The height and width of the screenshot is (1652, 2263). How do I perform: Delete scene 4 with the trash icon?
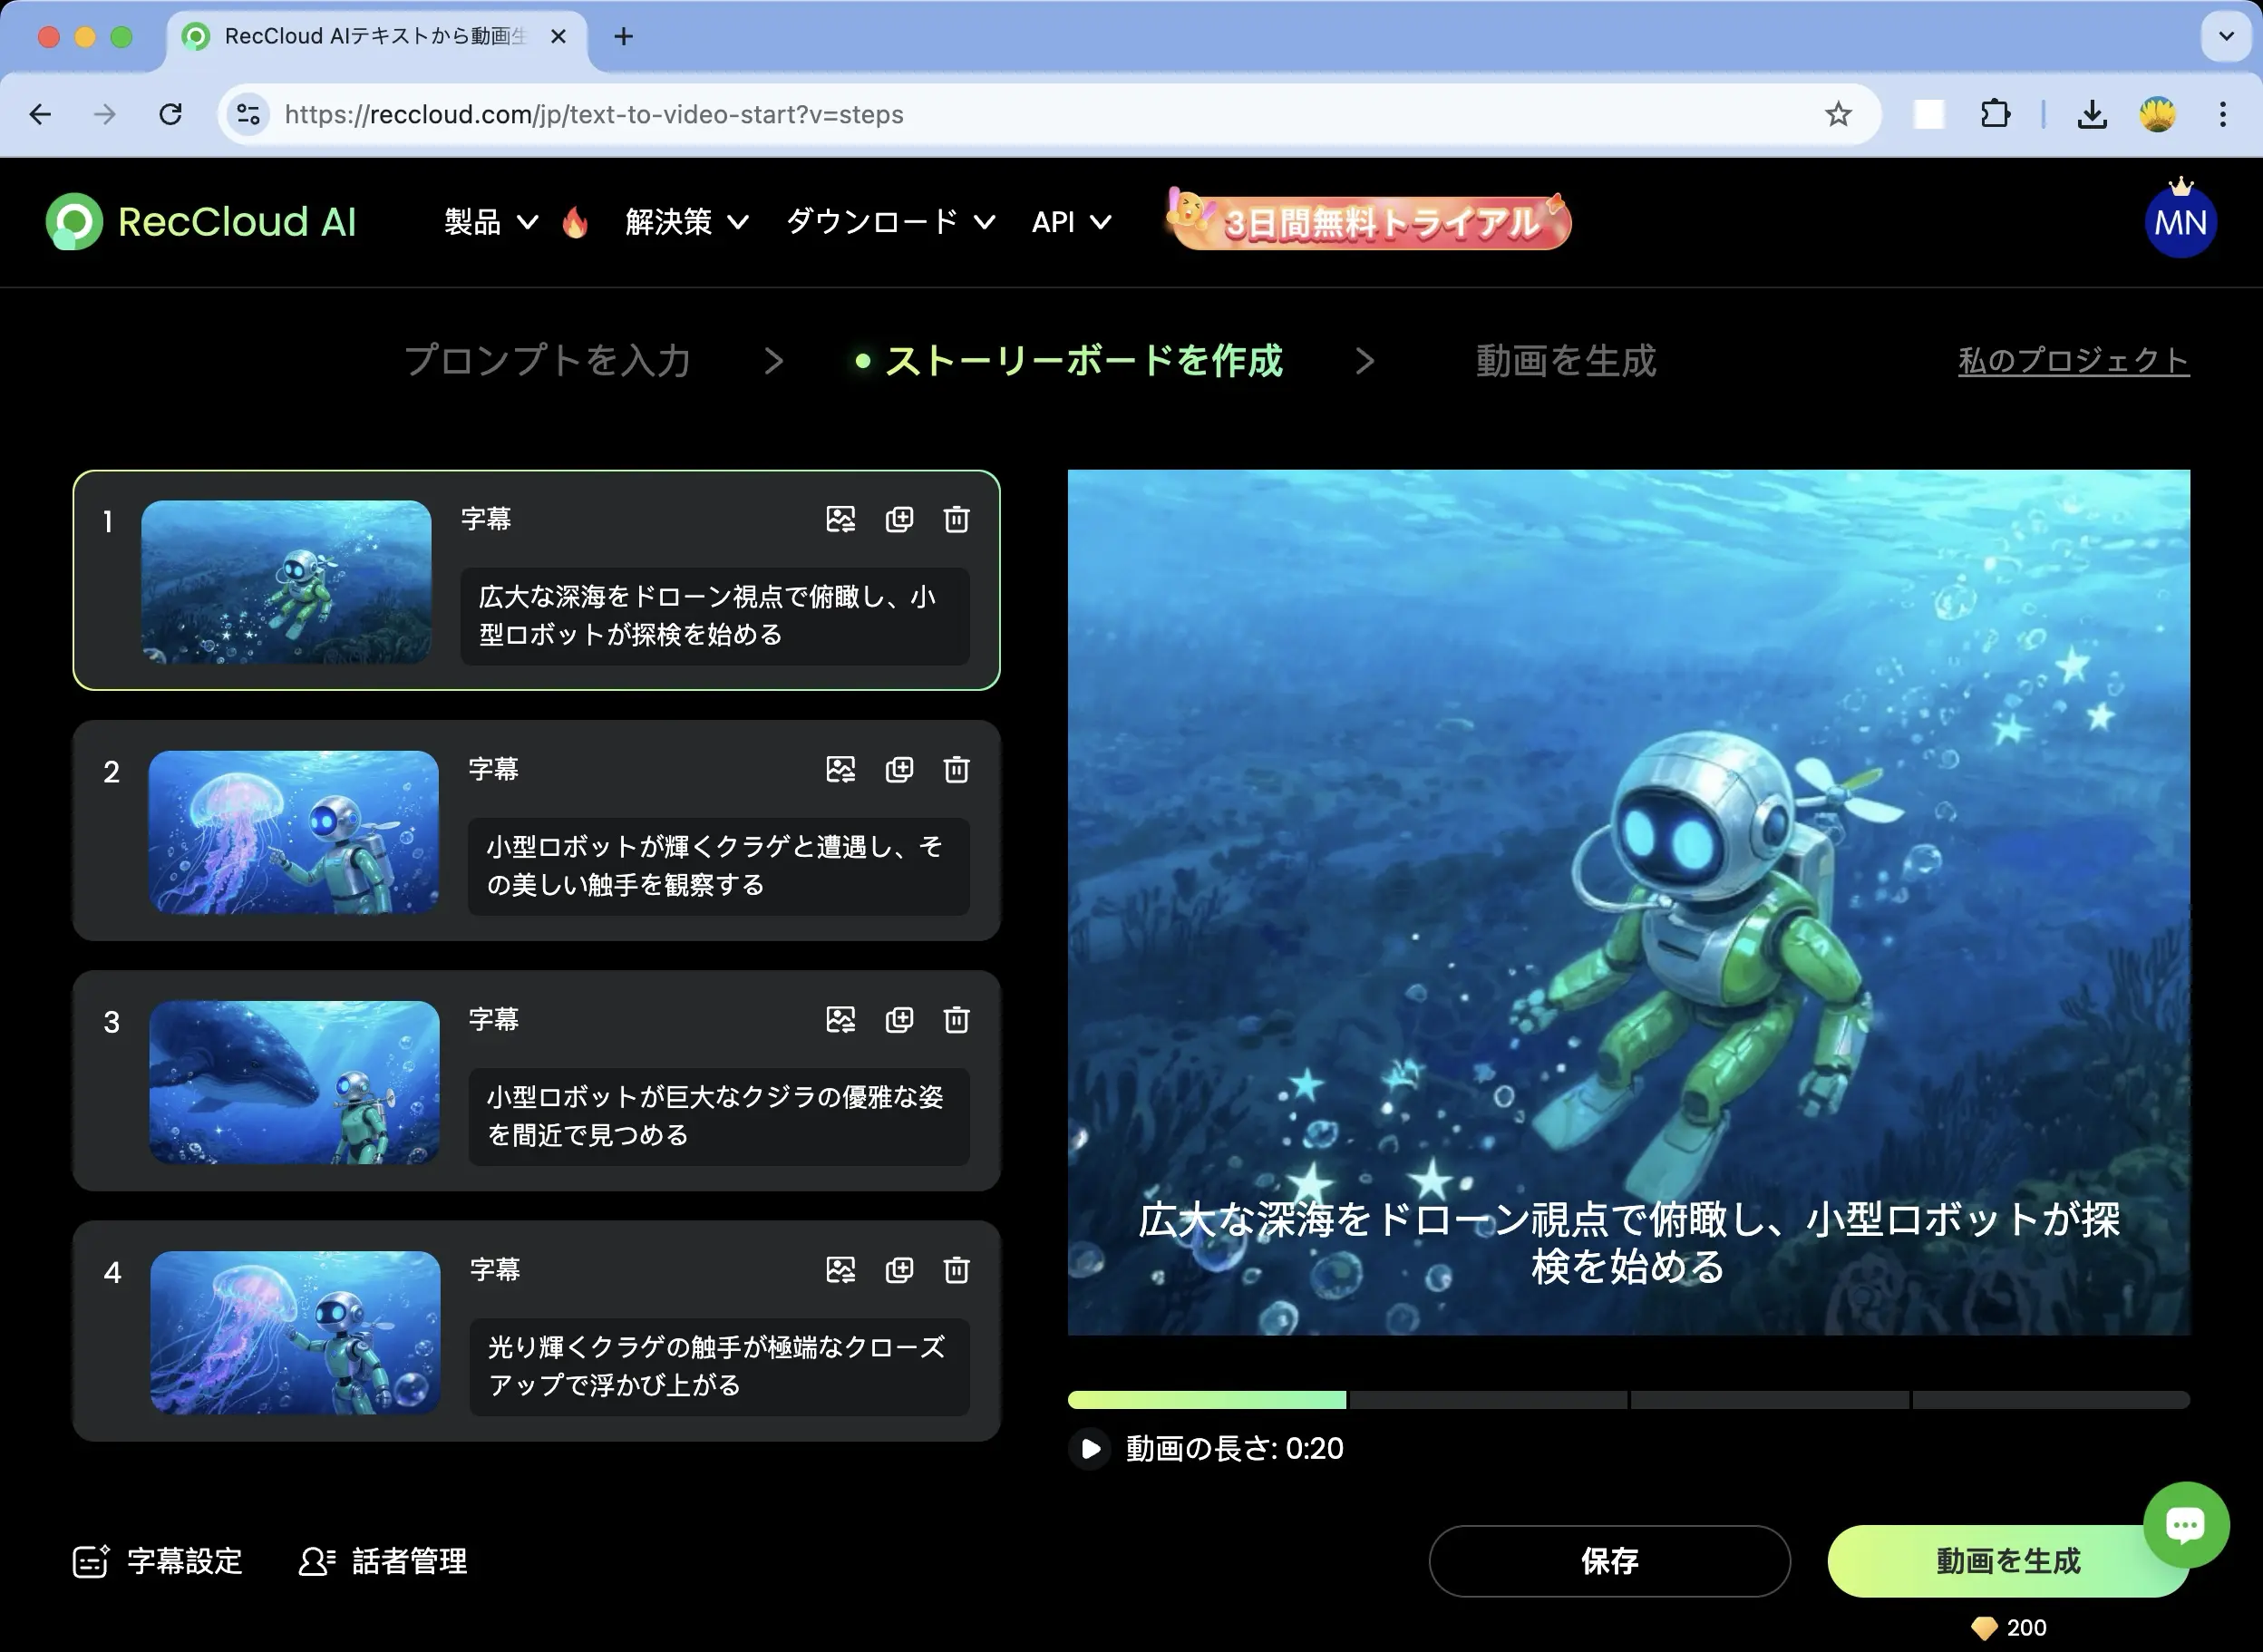tap(956, 1270)
